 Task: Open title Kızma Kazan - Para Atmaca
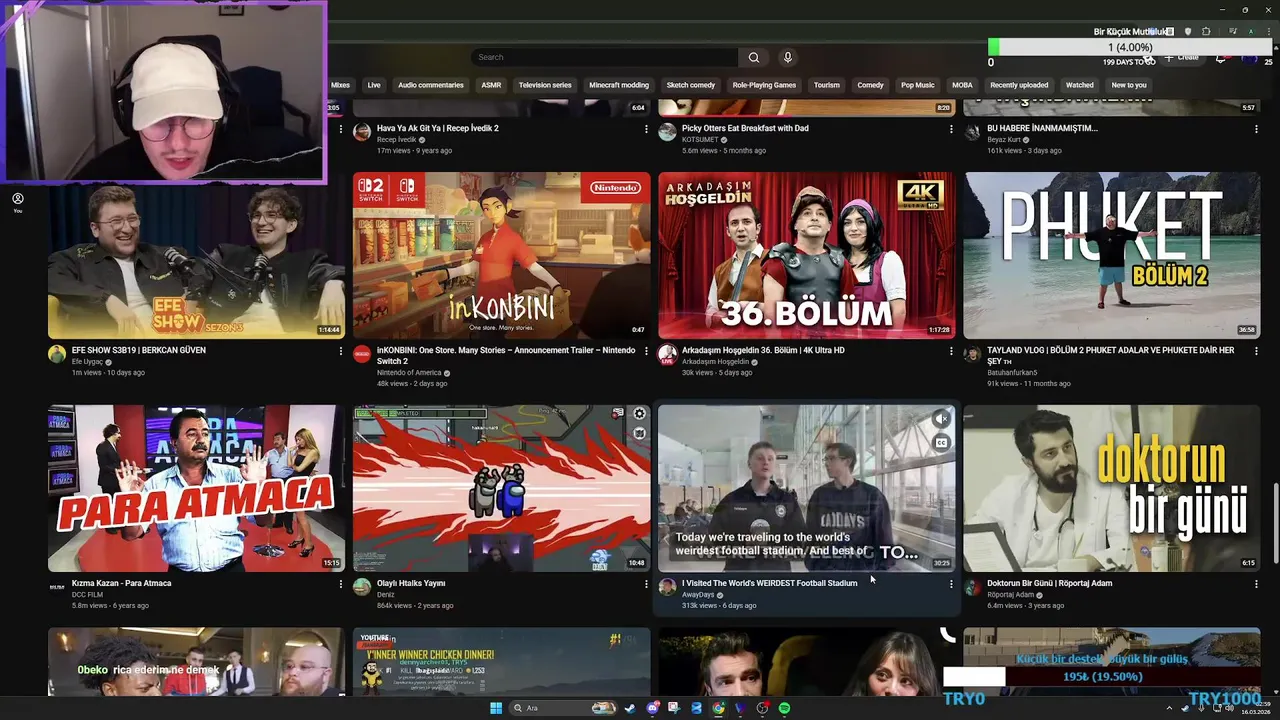click(x=121, y=583)
